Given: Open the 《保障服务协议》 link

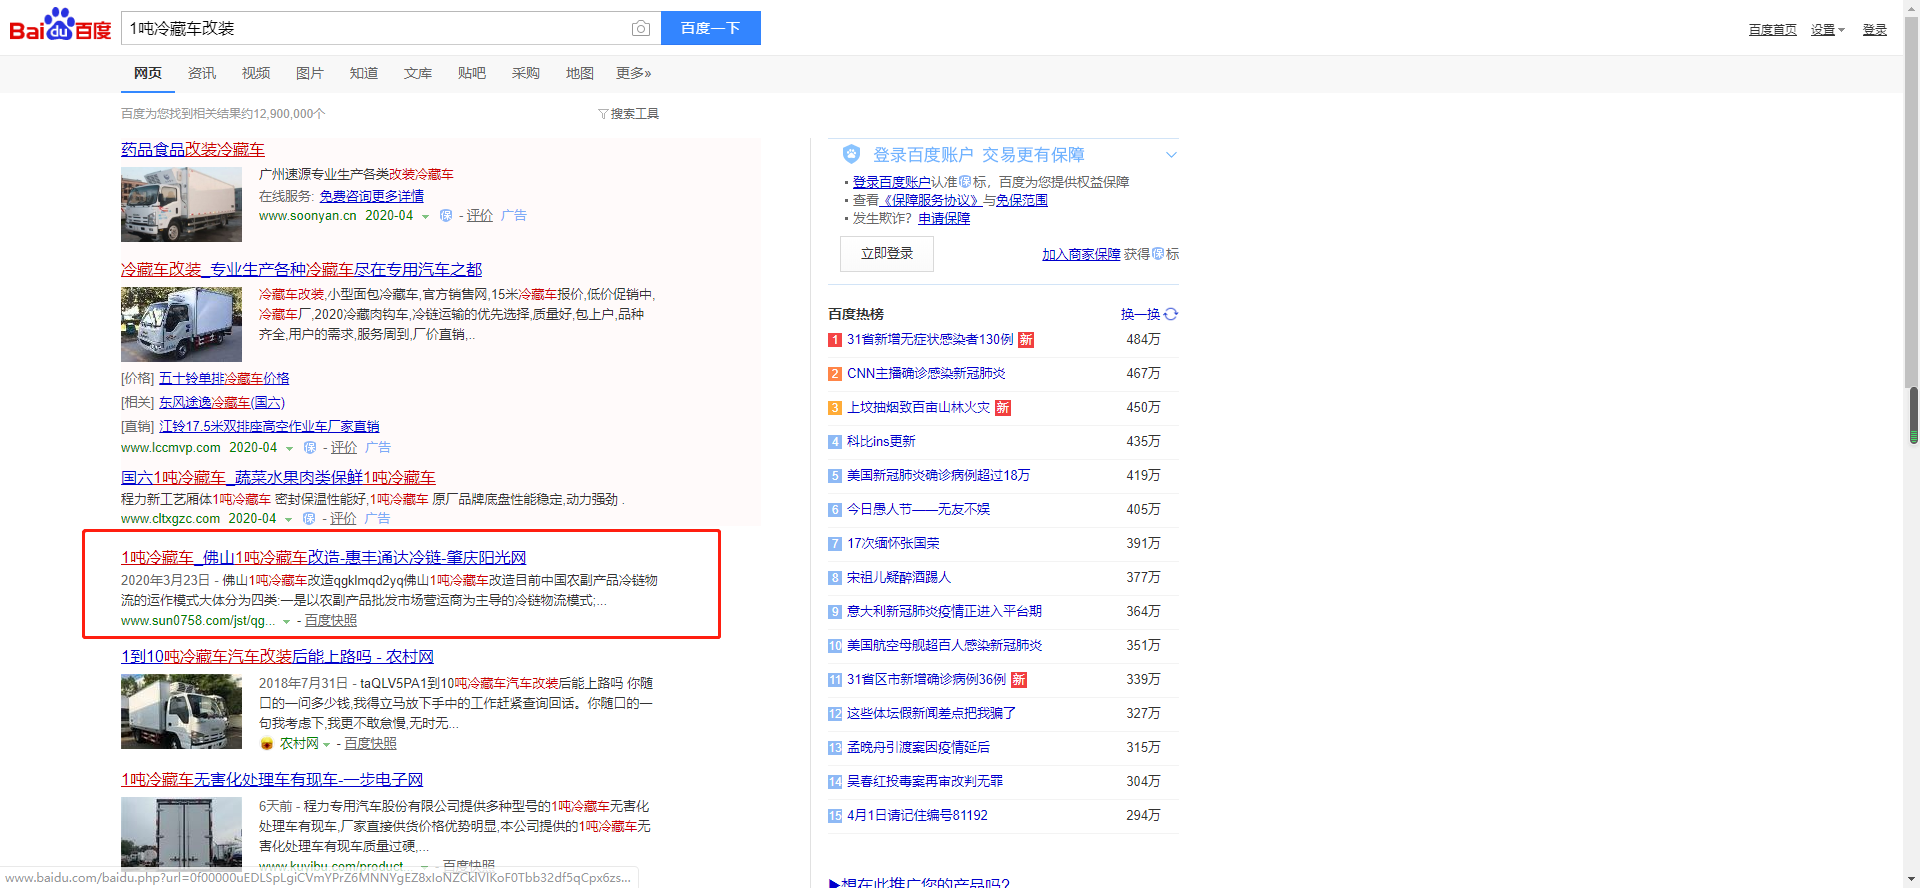Looking at the screenshot, I should (930, 200).
